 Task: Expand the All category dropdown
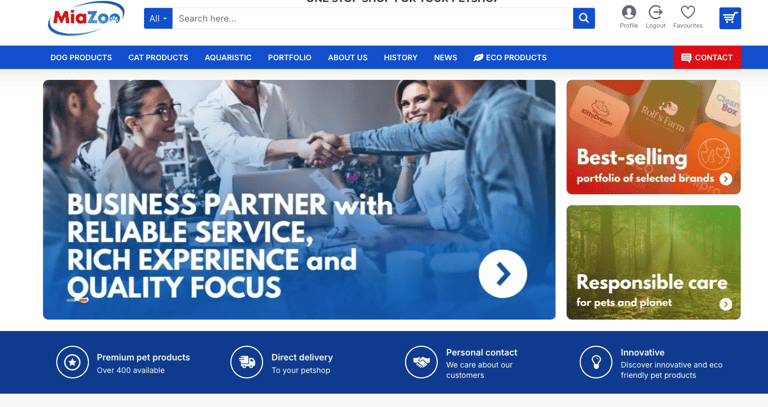click(158, 19)
